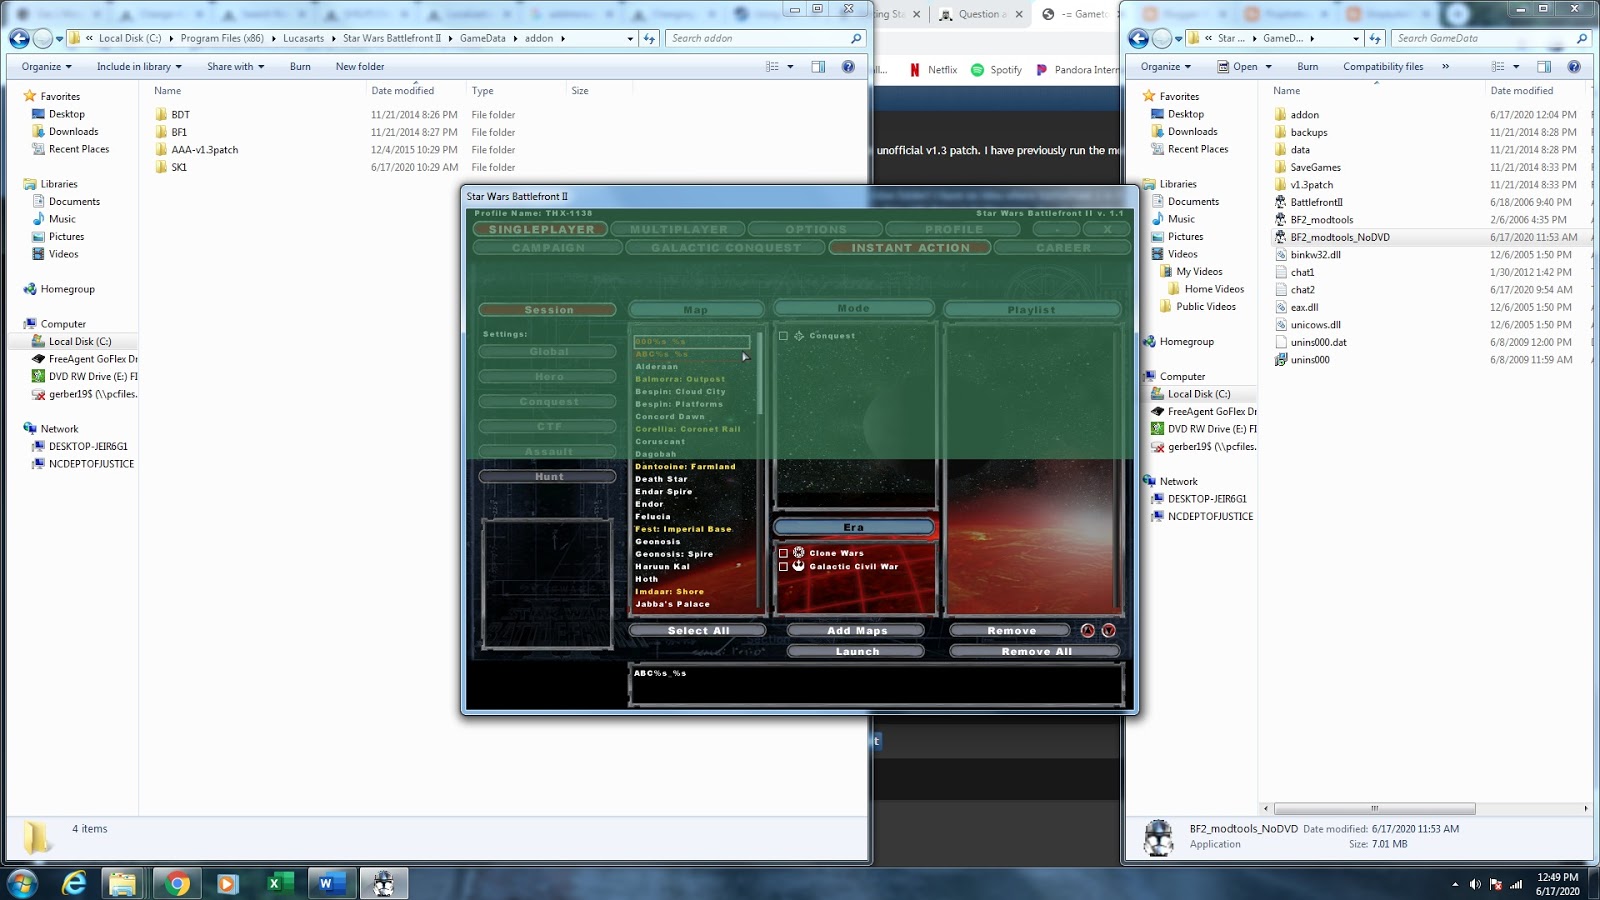Select the BF2_modtools application file icon

1280,220
